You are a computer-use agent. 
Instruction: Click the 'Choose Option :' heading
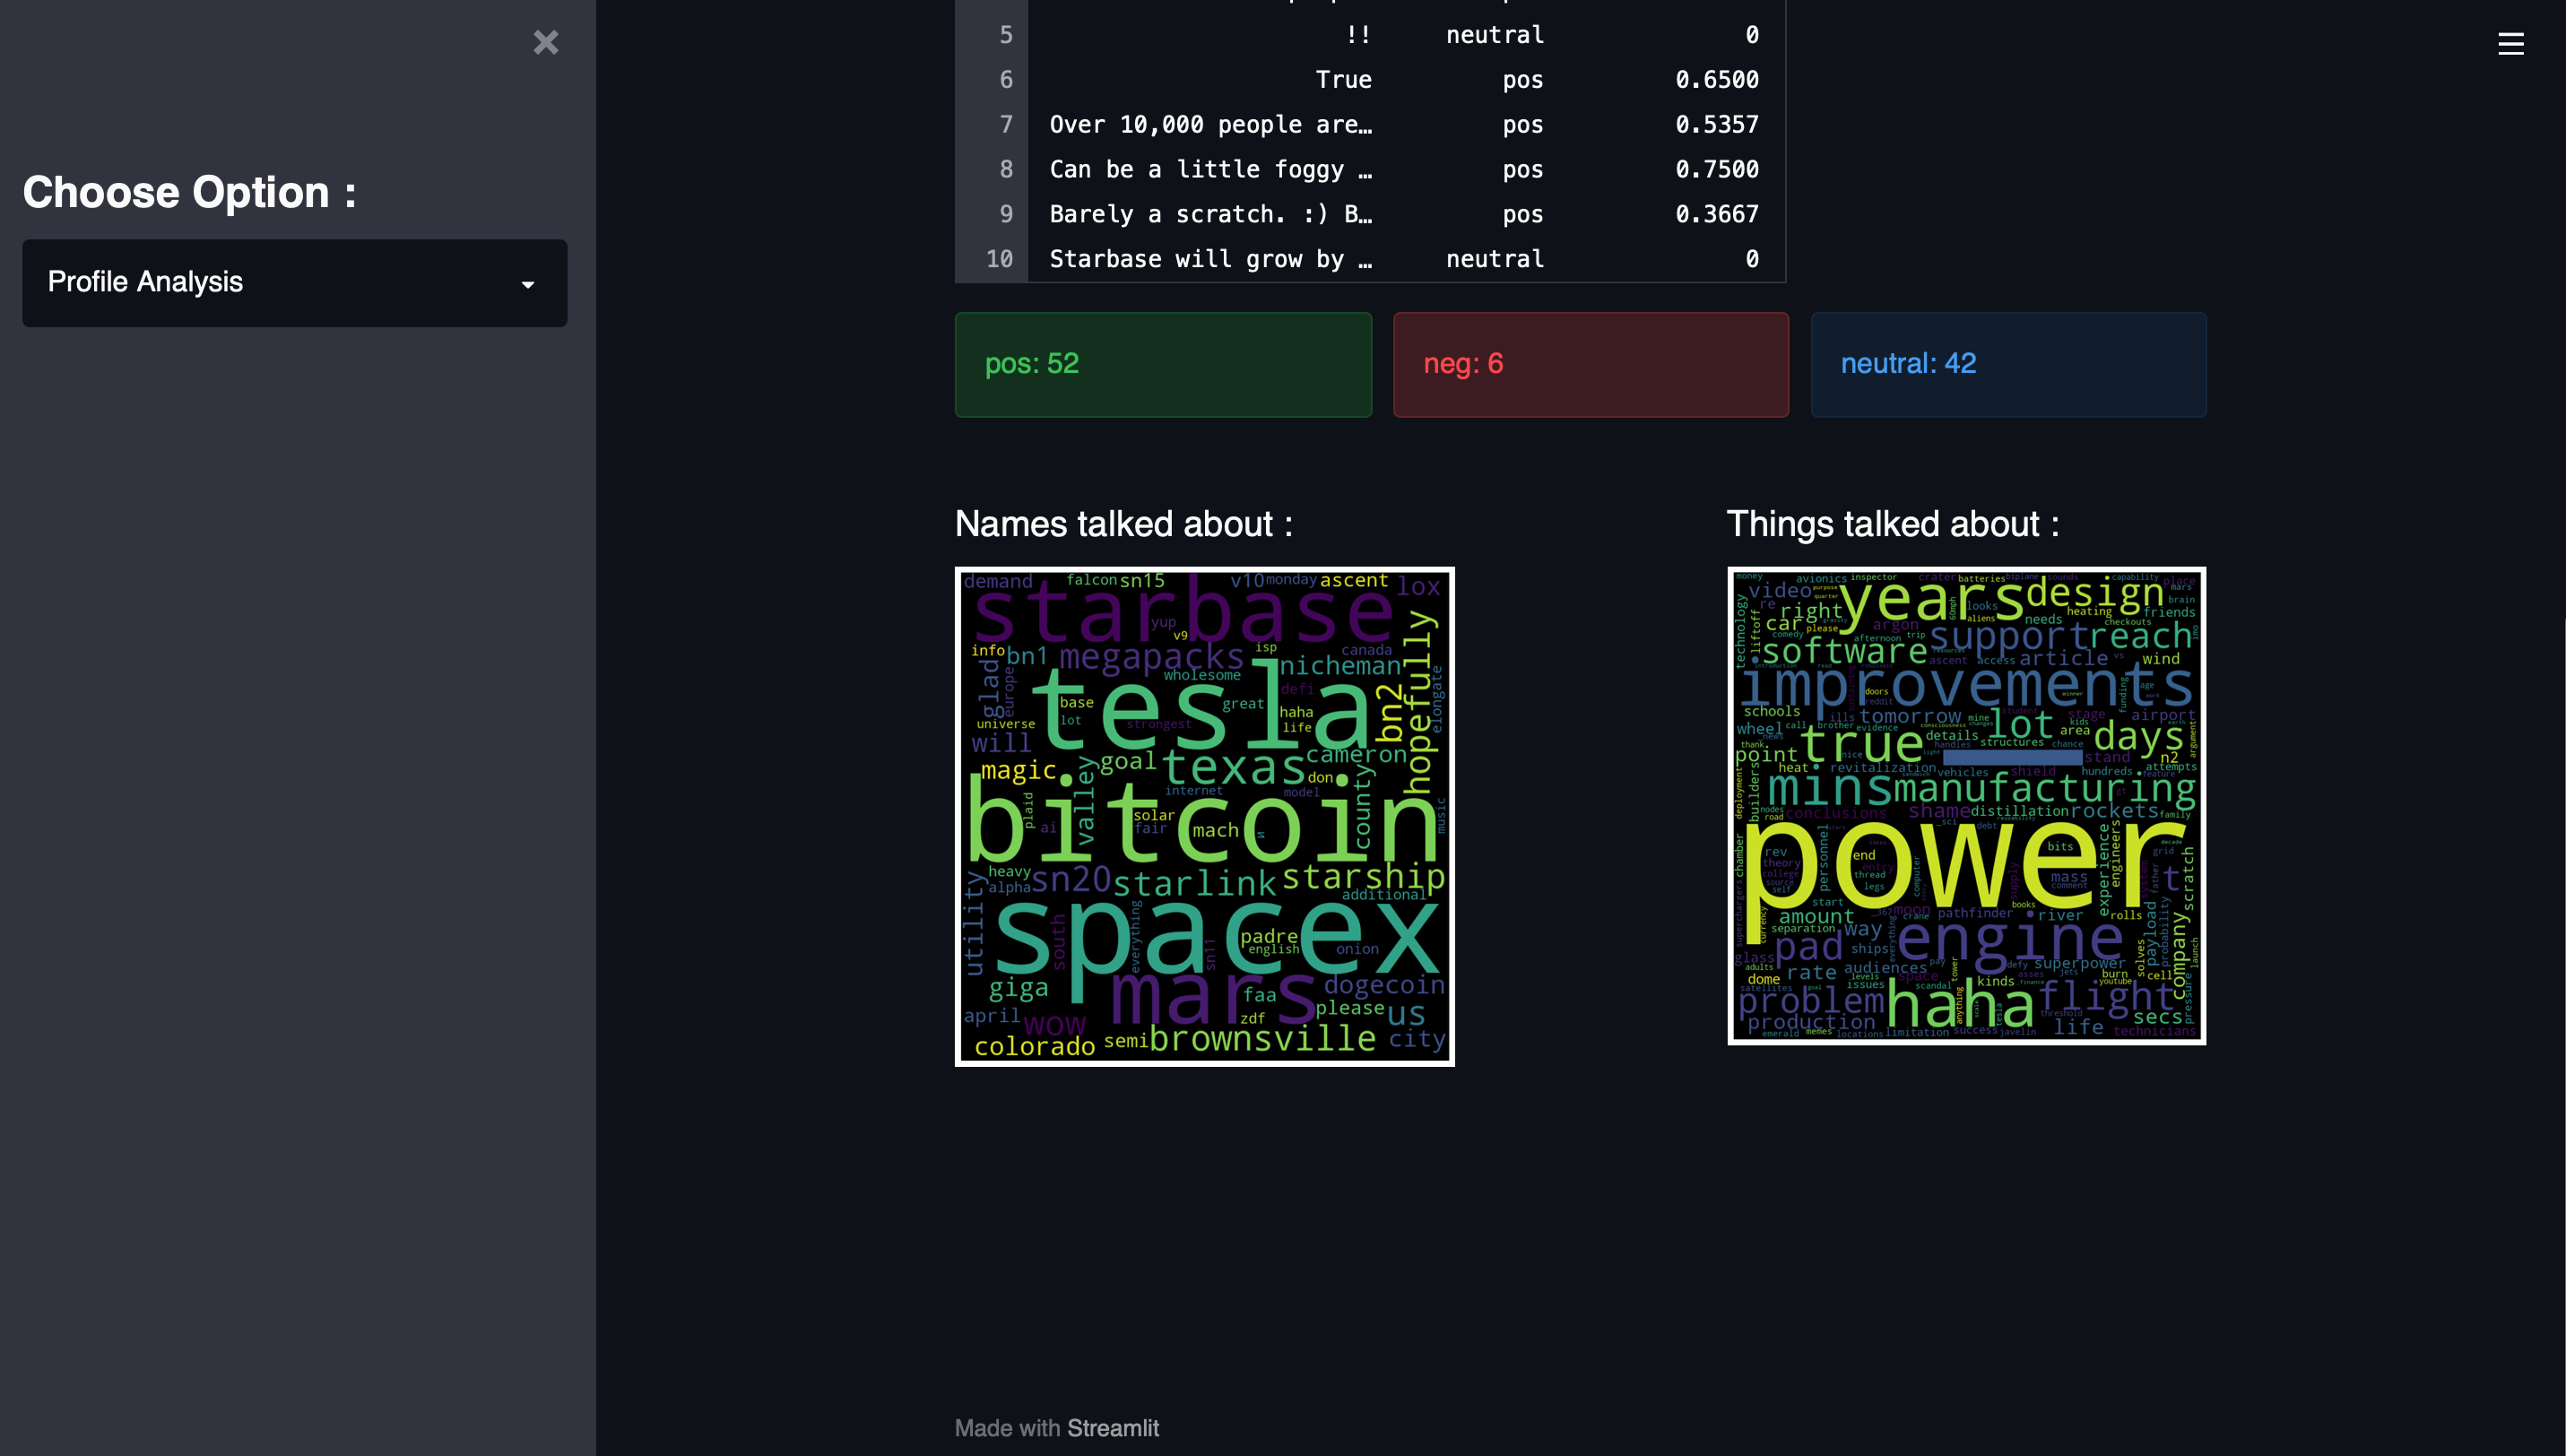coord(190,192)
